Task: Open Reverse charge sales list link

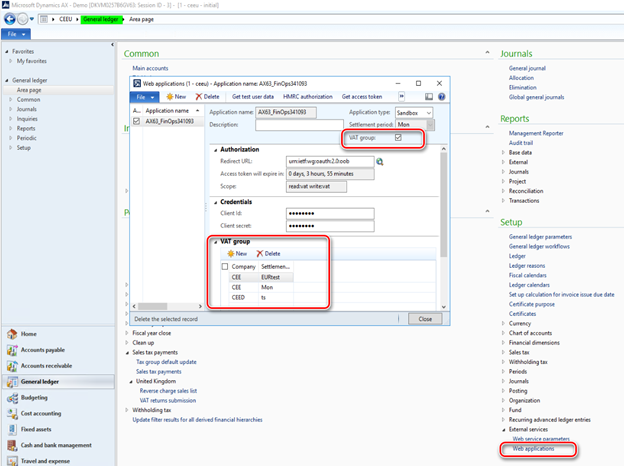Action: point(168,391)
